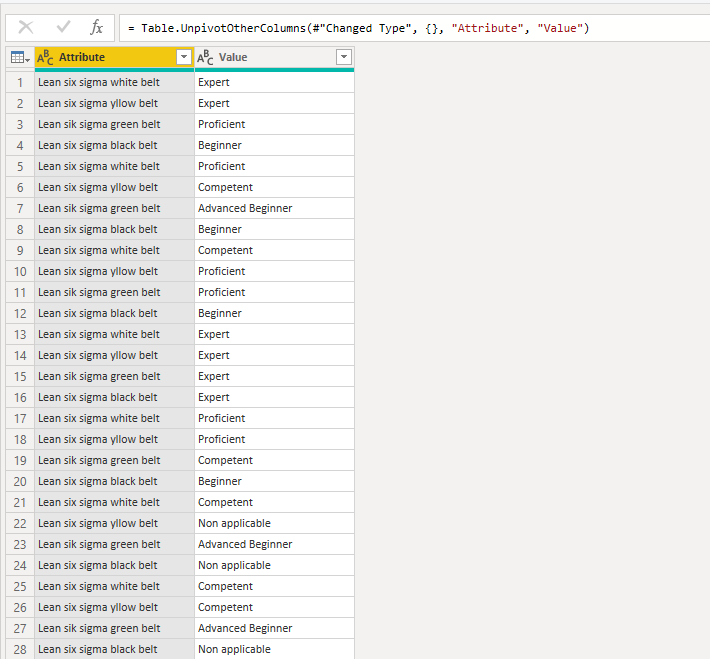710x659 pixels.
Task: Click row 10 'Proficient' value cell
Action: click(x=274, y=271)
